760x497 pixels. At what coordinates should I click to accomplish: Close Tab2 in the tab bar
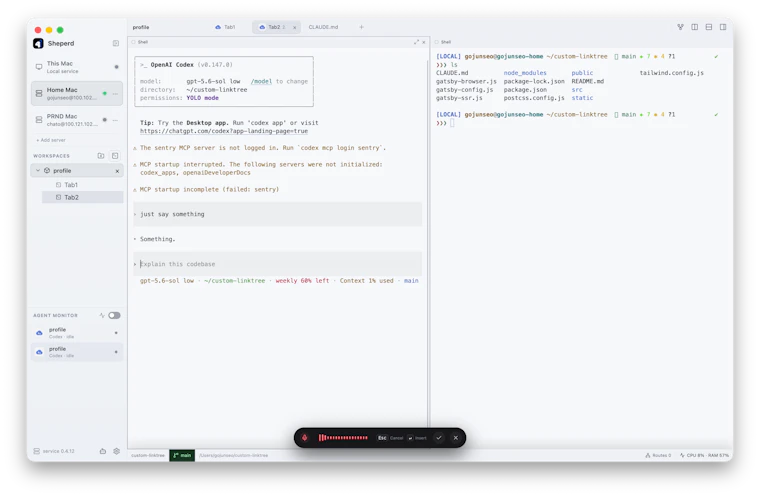coord(295,28)
